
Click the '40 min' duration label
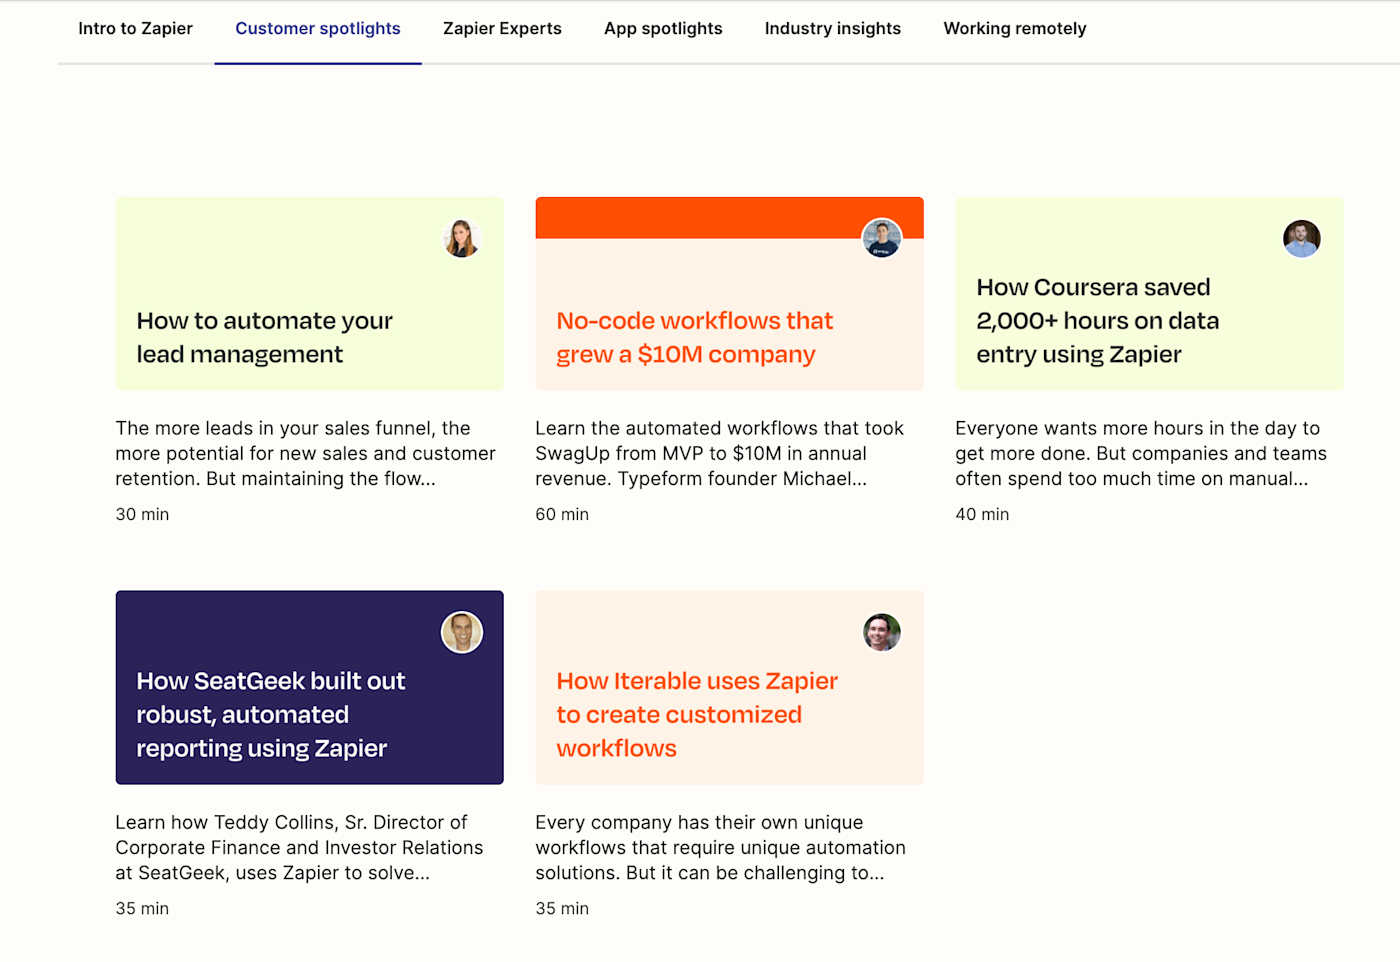point(982,514)
